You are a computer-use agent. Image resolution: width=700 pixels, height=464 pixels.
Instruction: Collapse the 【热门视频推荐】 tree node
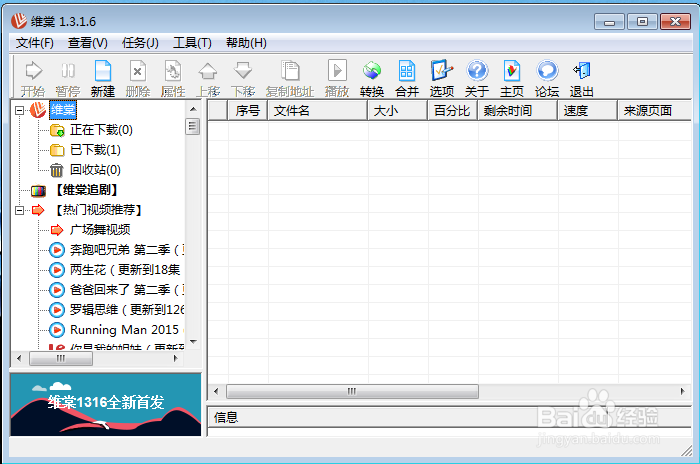[x=19, y=210]
